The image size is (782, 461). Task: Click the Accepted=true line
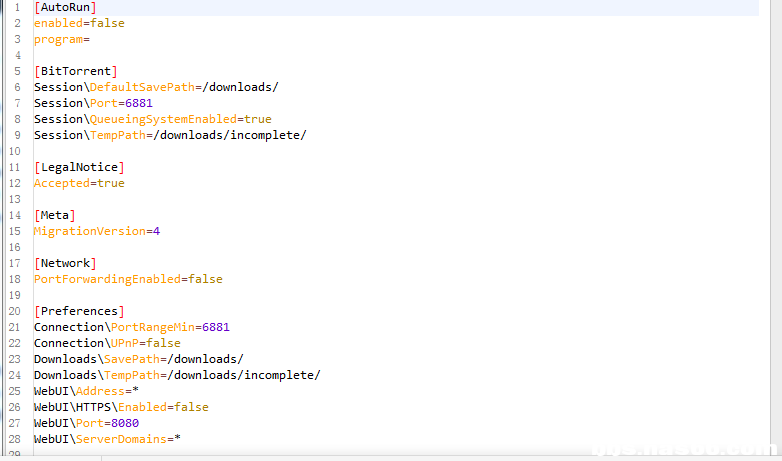(79, 183)
